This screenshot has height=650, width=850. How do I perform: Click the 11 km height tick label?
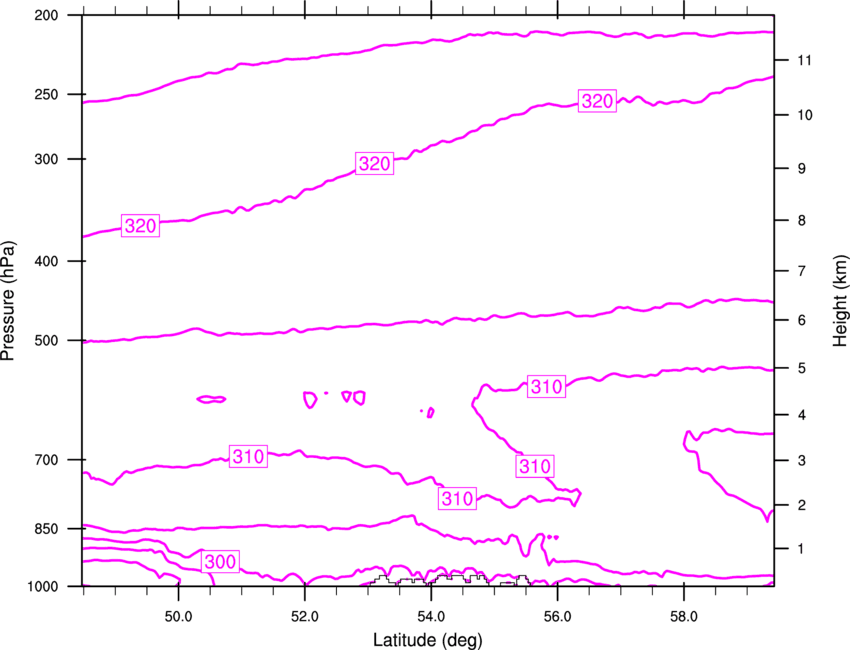coord(804,60)
